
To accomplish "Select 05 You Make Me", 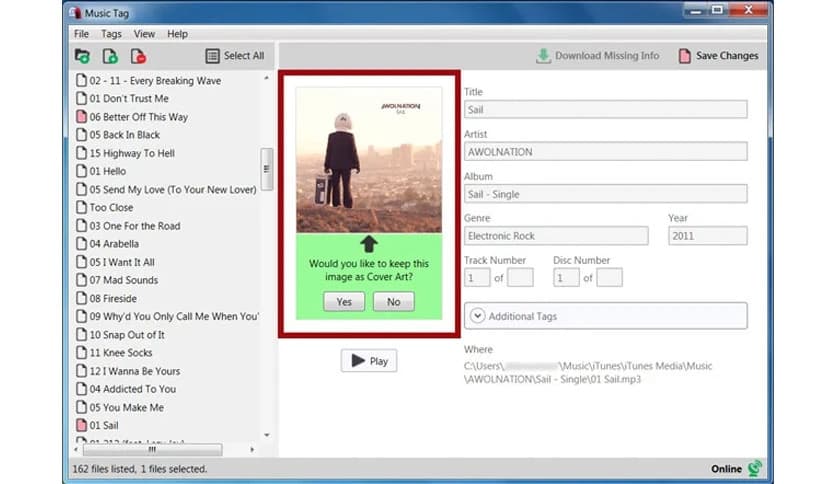I will pyautogui.click(x=127, y=407).
